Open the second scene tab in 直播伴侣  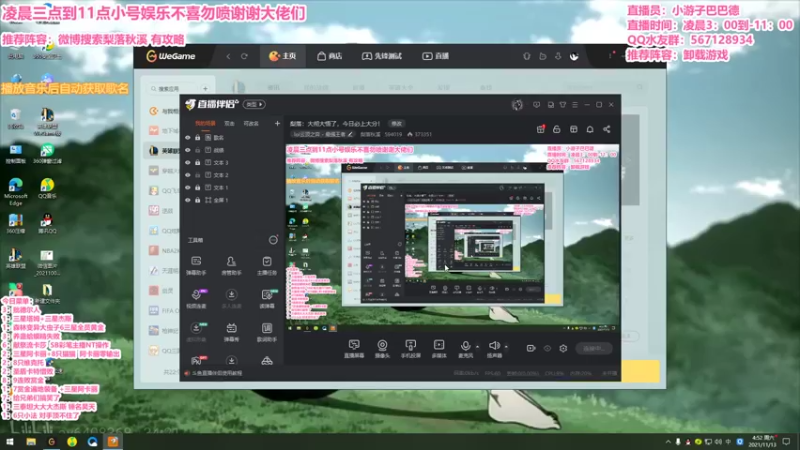coord(230,123)
